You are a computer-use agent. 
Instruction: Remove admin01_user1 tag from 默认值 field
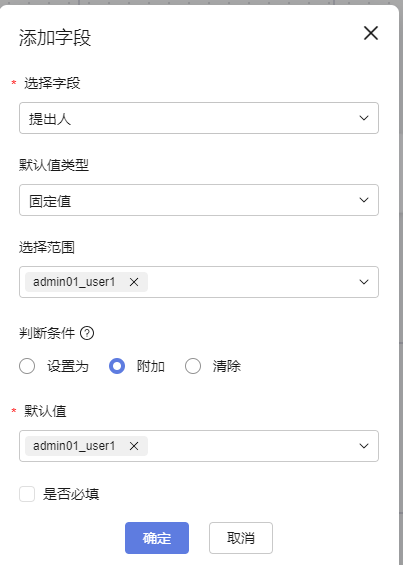[x=134, y=446]
